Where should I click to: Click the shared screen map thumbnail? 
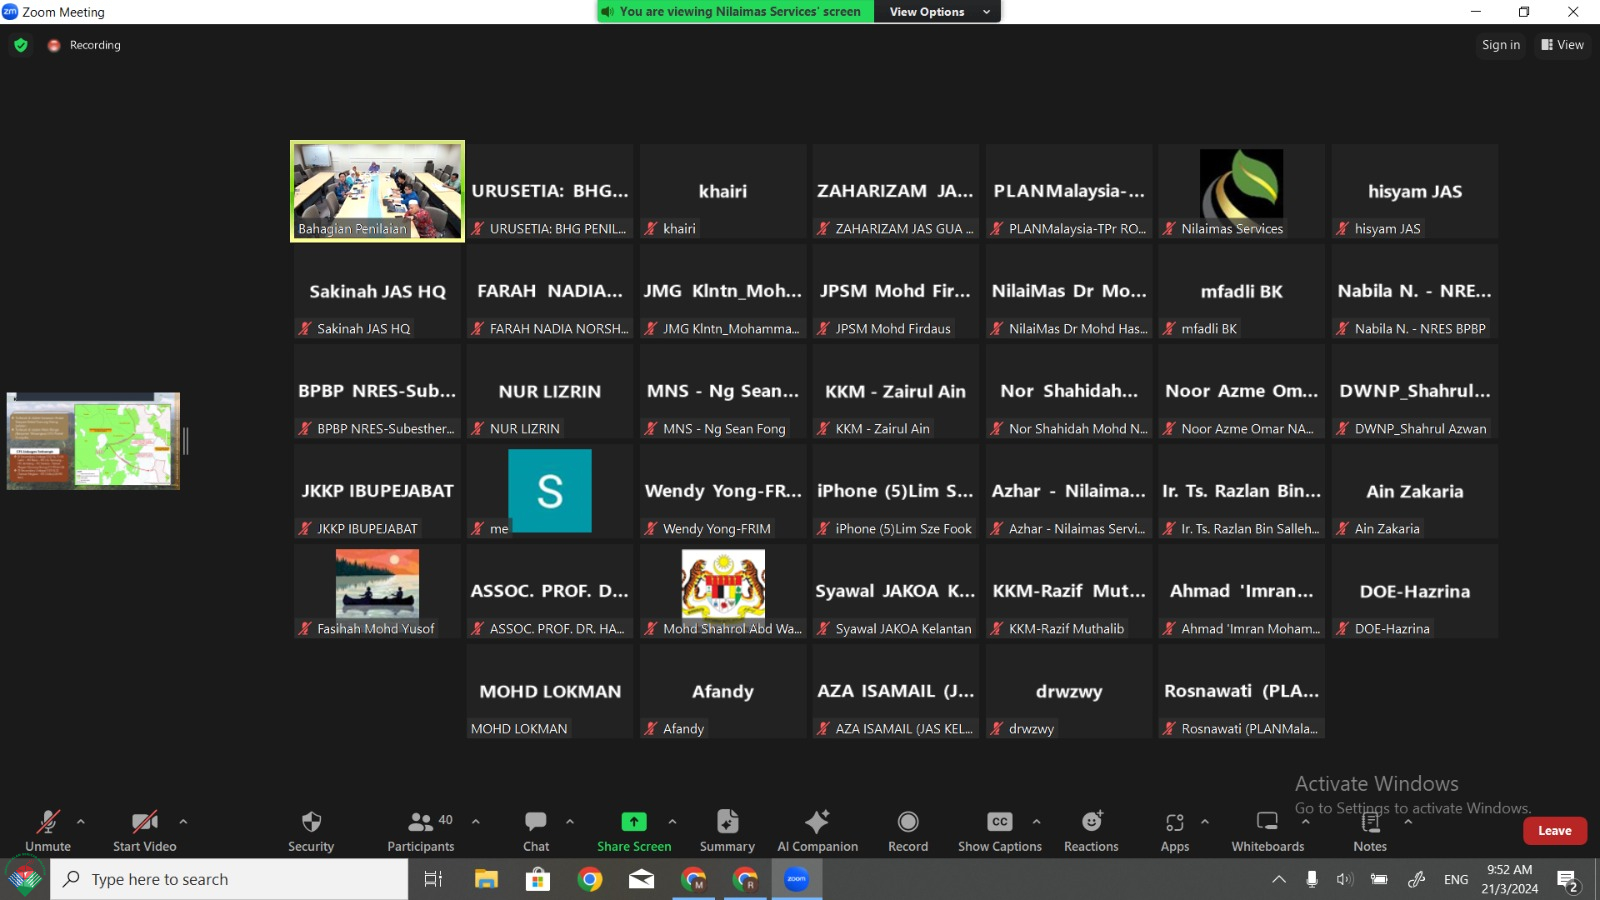[x=93, y=441]
